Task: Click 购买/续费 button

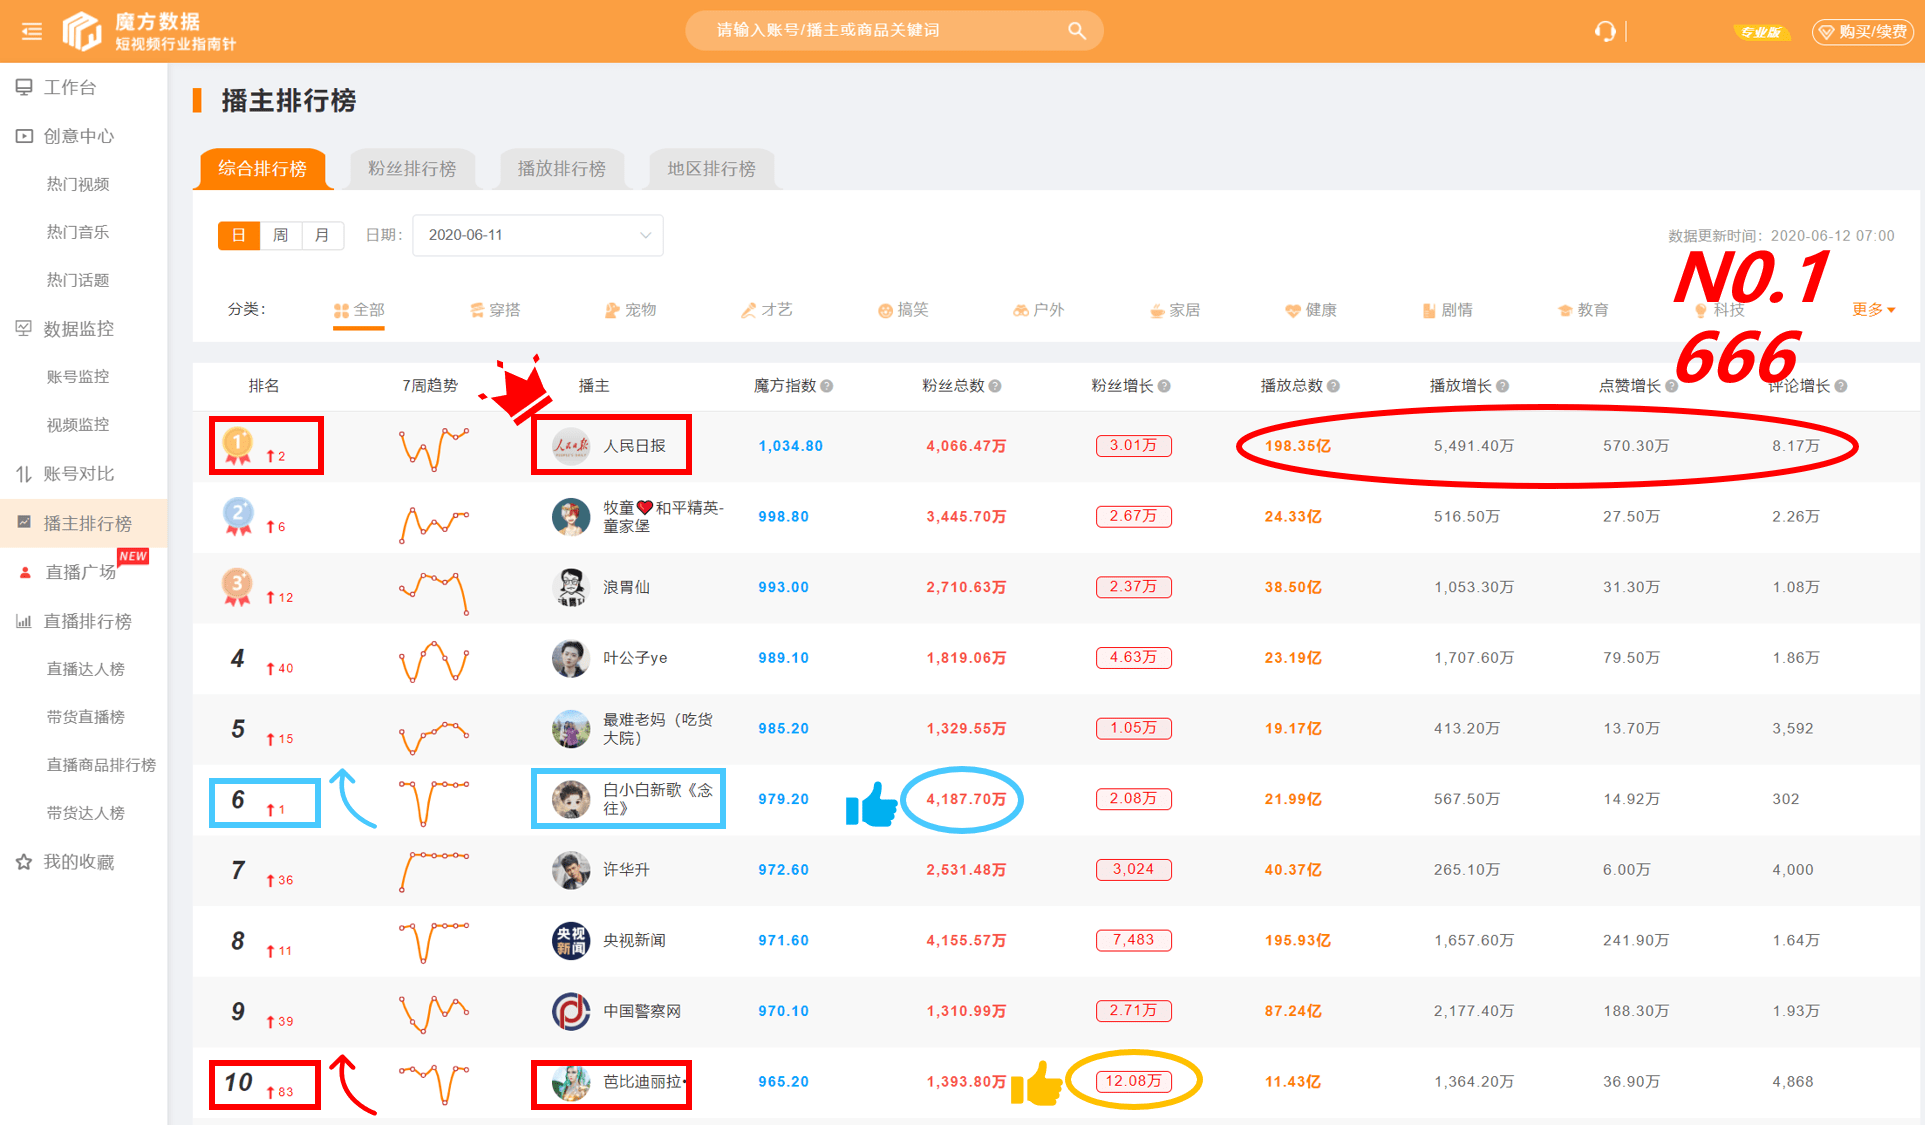Action: pyautogui.click(x=1862, y=32)
